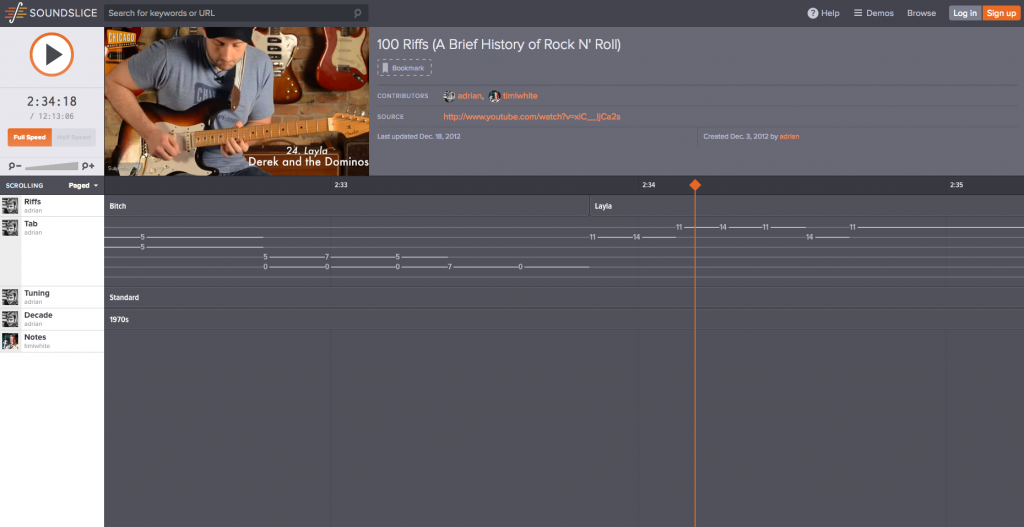This screenshot has height=527, width=1024.
Task: Open the Demos hamburger icon
Action: [x=858, y=13]
